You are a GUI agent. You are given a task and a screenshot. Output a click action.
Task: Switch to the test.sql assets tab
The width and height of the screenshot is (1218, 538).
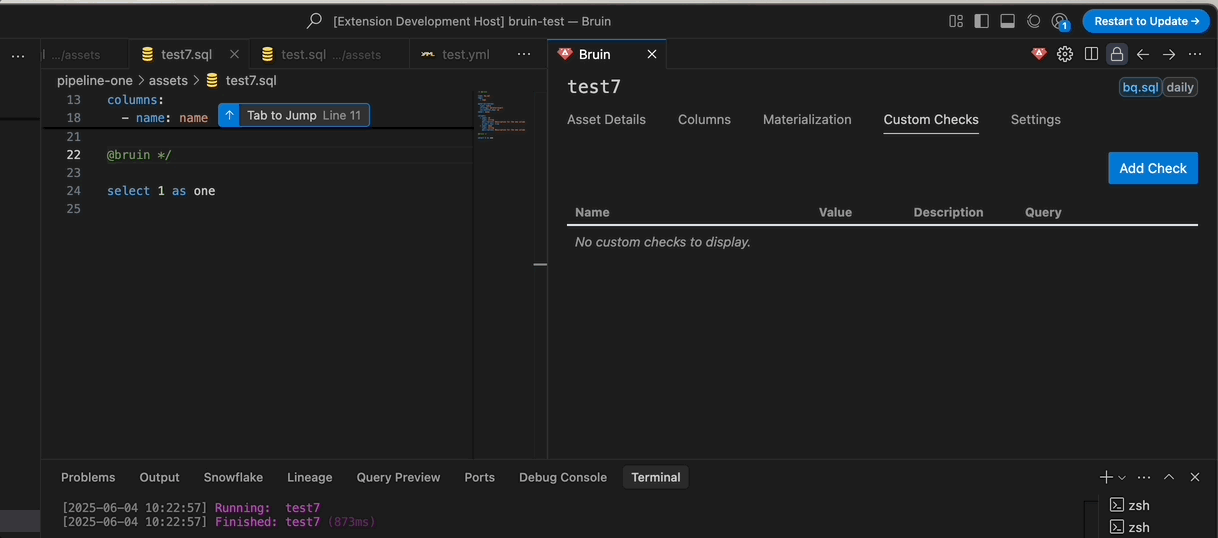click(330, 54)
